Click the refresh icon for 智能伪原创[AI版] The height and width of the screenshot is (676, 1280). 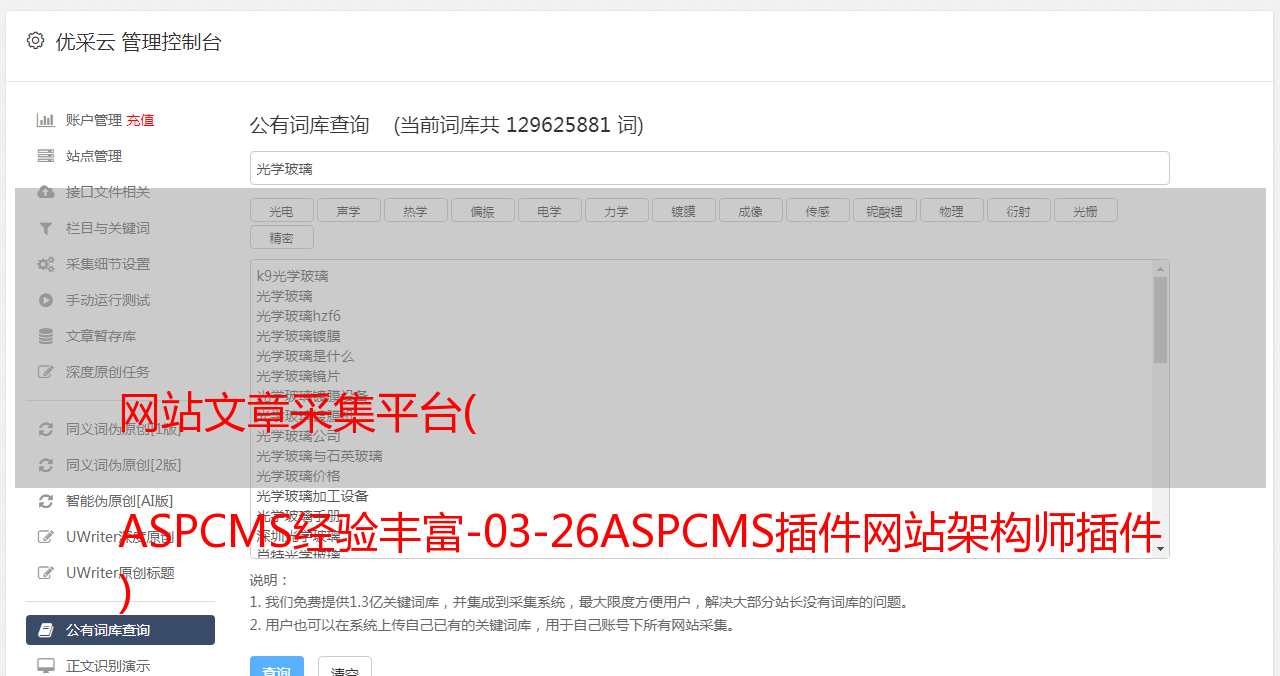(x=45, y=501)
